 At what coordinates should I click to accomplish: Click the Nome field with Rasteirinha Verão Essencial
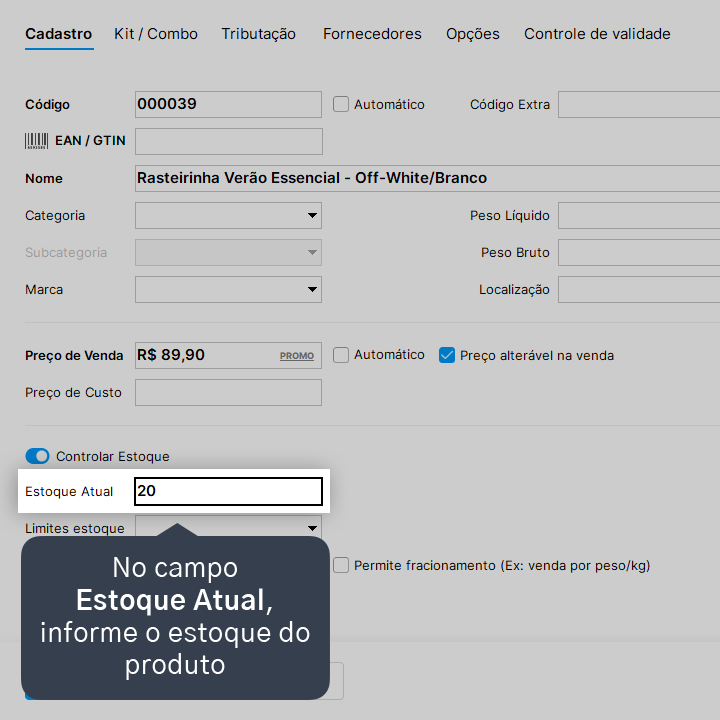coord(427,178)
